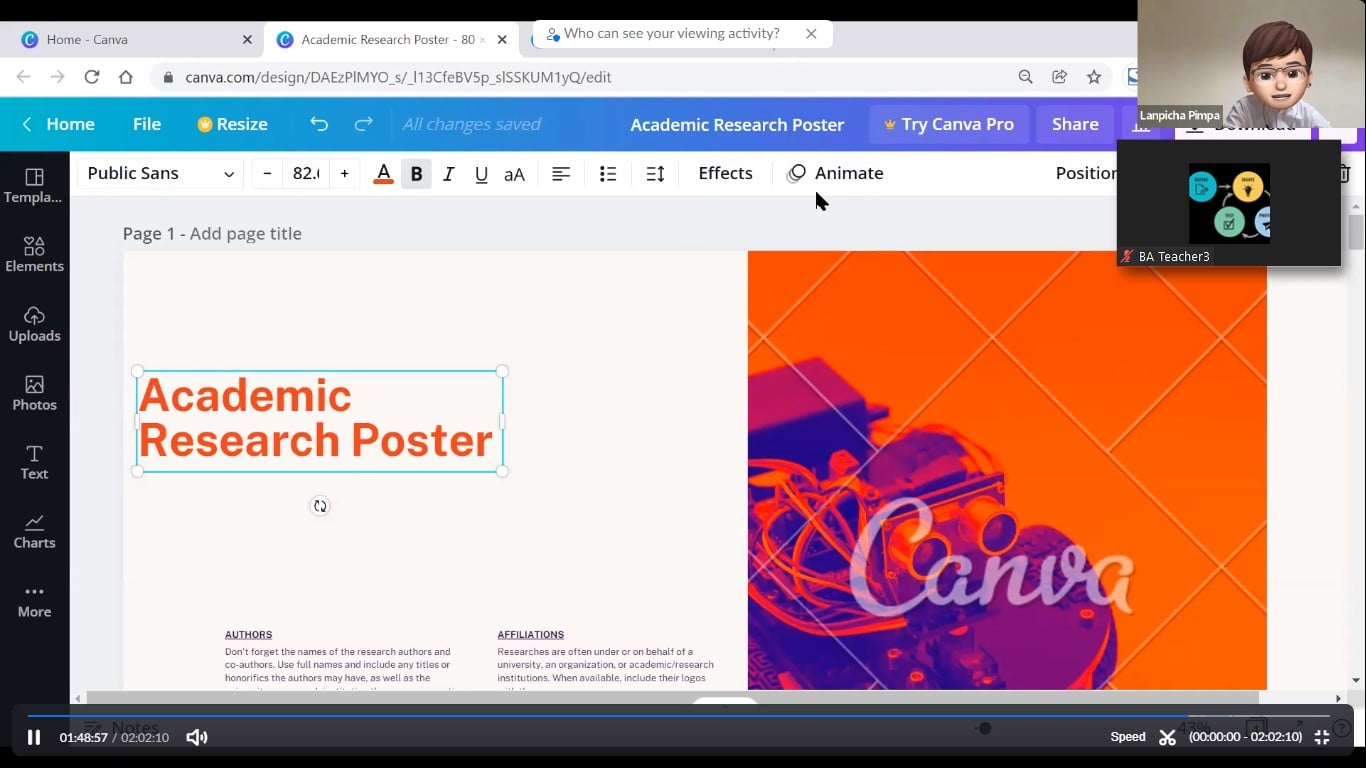Toggle italic formatting
This screenshot has height=768, width=1366.
(449, 174)
